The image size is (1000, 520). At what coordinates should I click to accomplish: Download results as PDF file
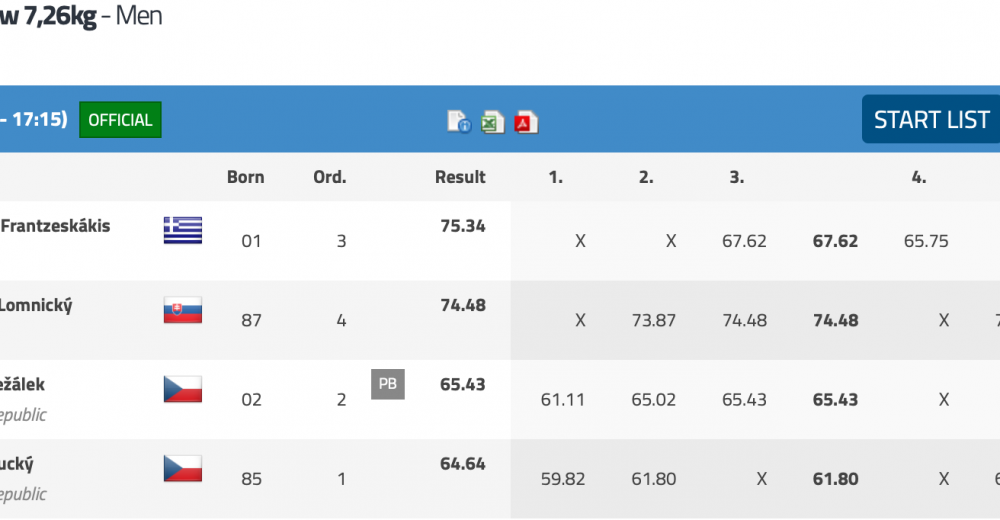point(526,122)
